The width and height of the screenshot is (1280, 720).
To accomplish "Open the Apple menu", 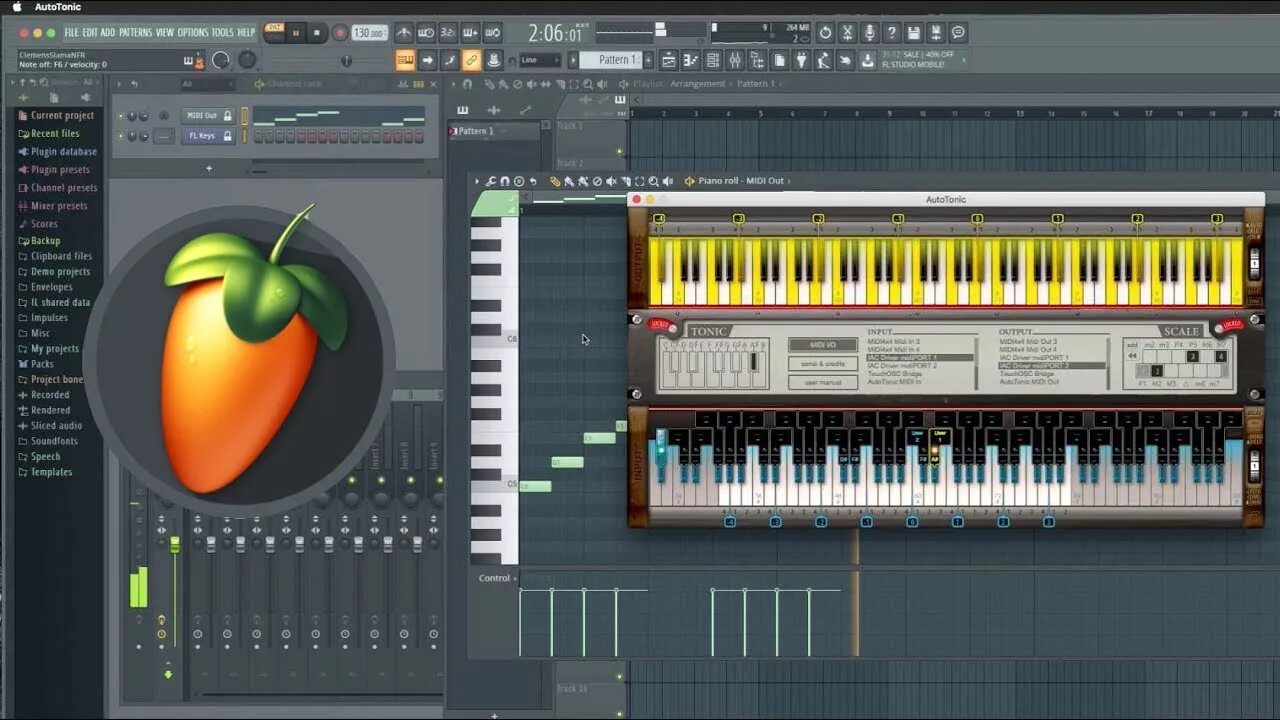I will point(16,7).
